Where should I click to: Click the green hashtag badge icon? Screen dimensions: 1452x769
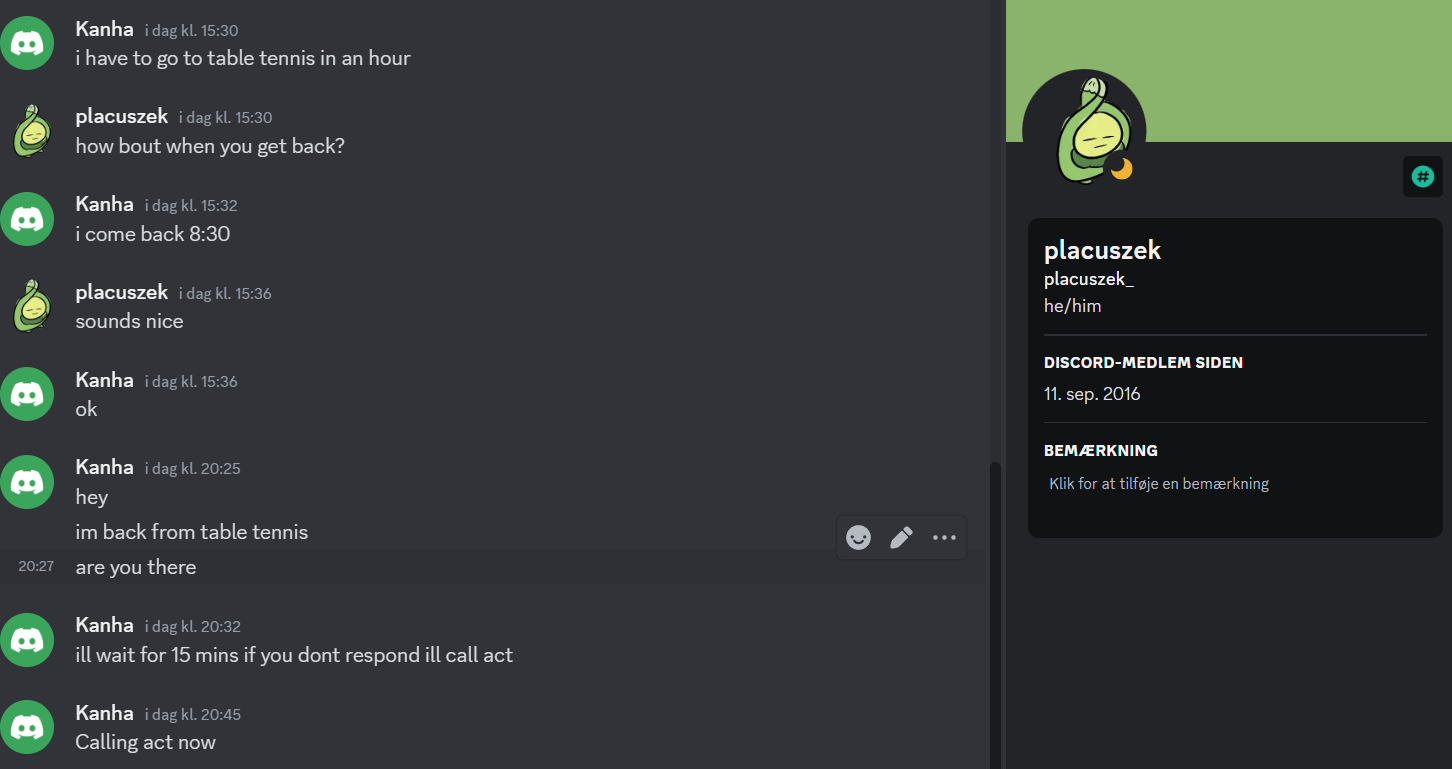(1422, 177)
